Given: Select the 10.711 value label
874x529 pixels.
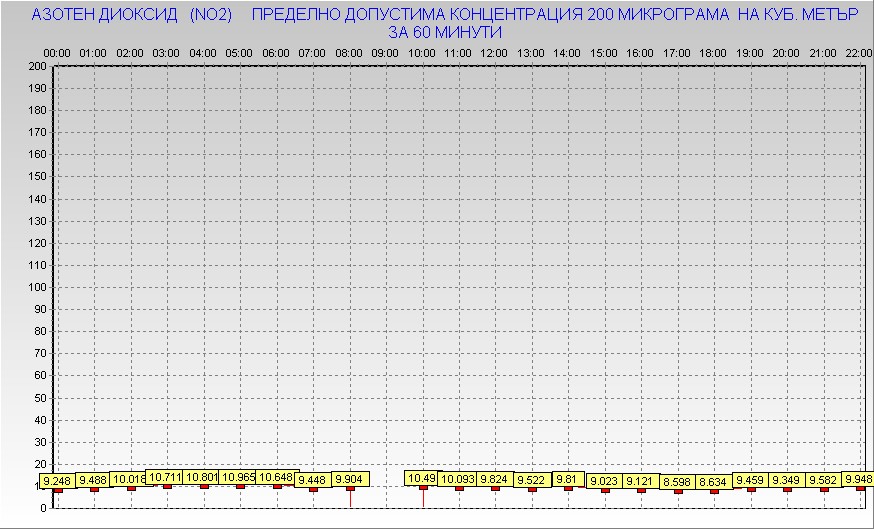Looking at the screenshot, I should coord(164,477).
